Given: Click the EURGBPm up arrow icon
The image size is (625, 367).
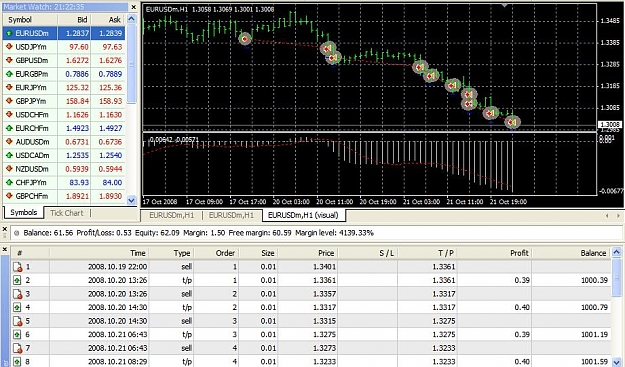Looking at the screenshot, I should tap(8, 74).
